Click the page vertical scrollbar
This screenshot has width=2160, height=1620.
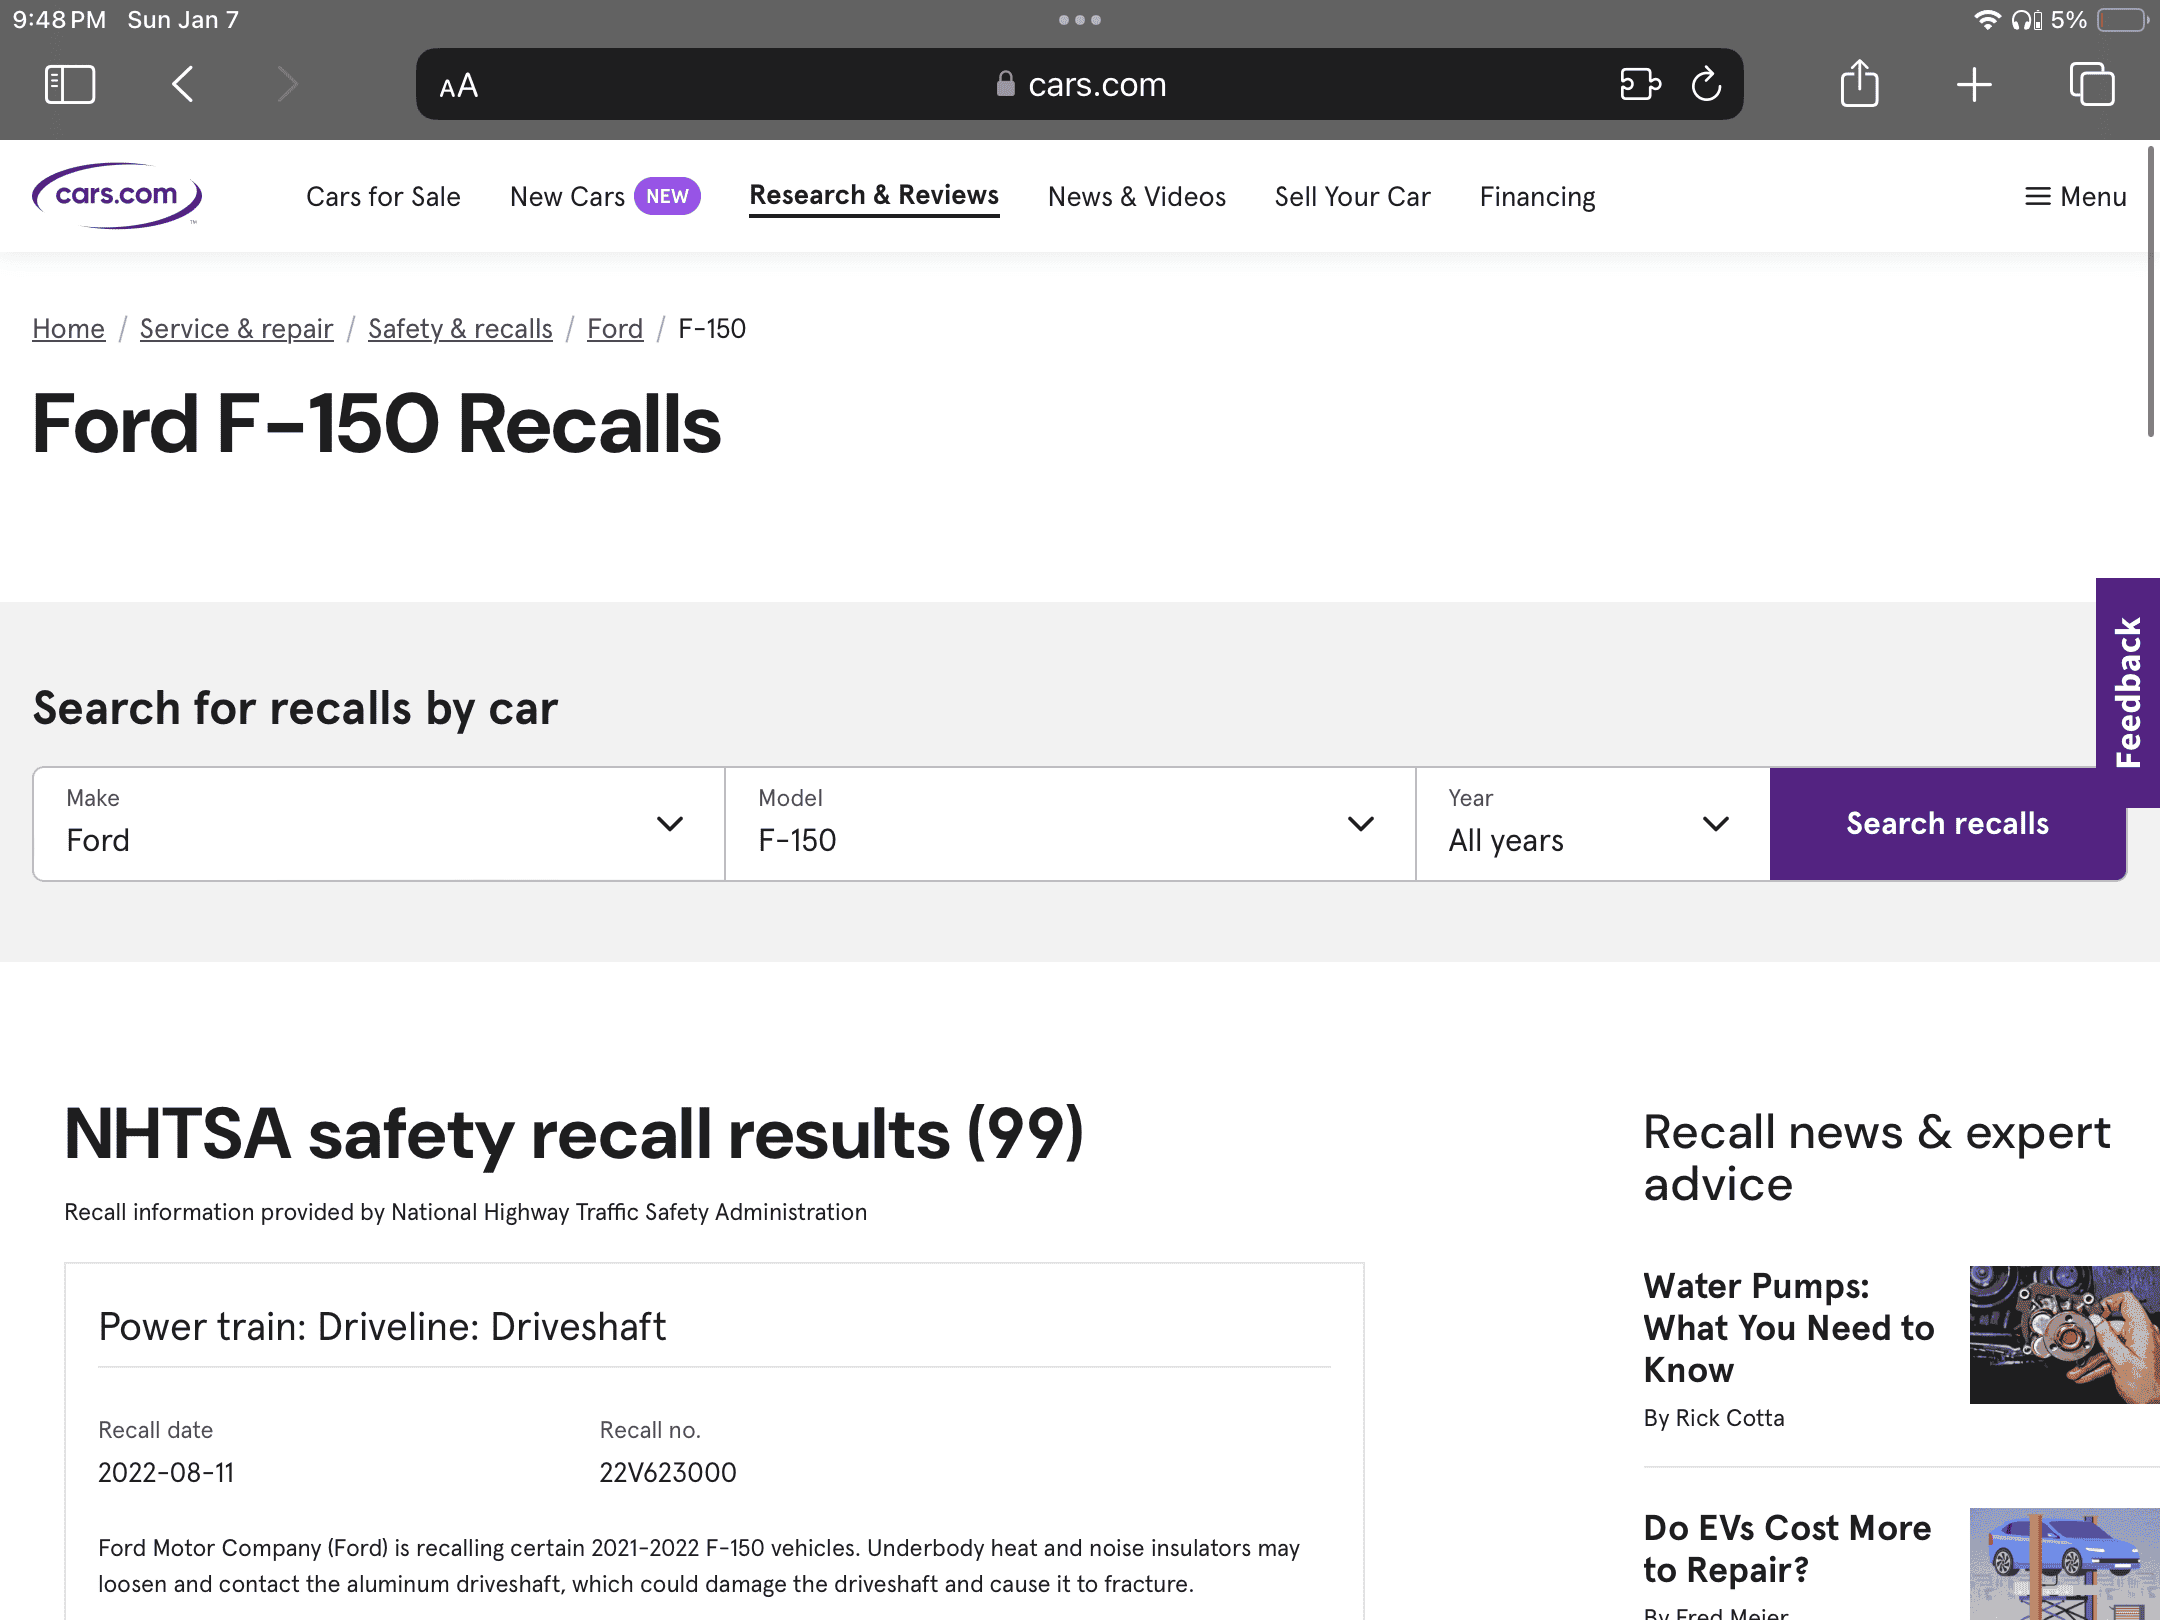pyautogui.click(x=2151, y=290)
